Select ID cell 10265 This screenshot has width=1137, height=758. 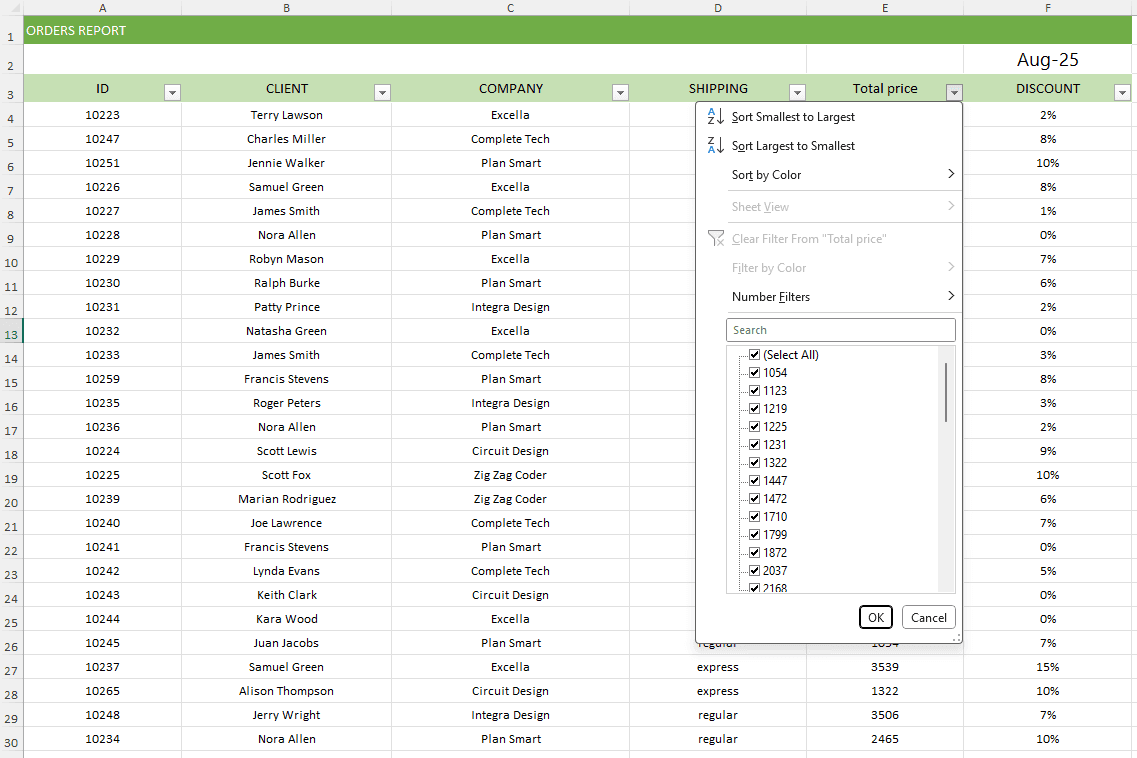102,691
